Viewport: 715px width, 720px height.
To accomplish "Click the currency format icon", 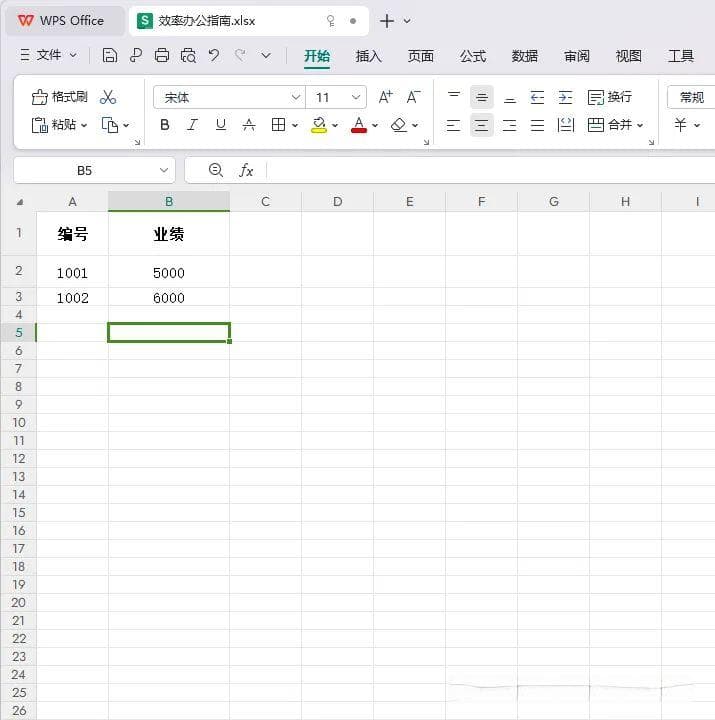I will [681, 124].
